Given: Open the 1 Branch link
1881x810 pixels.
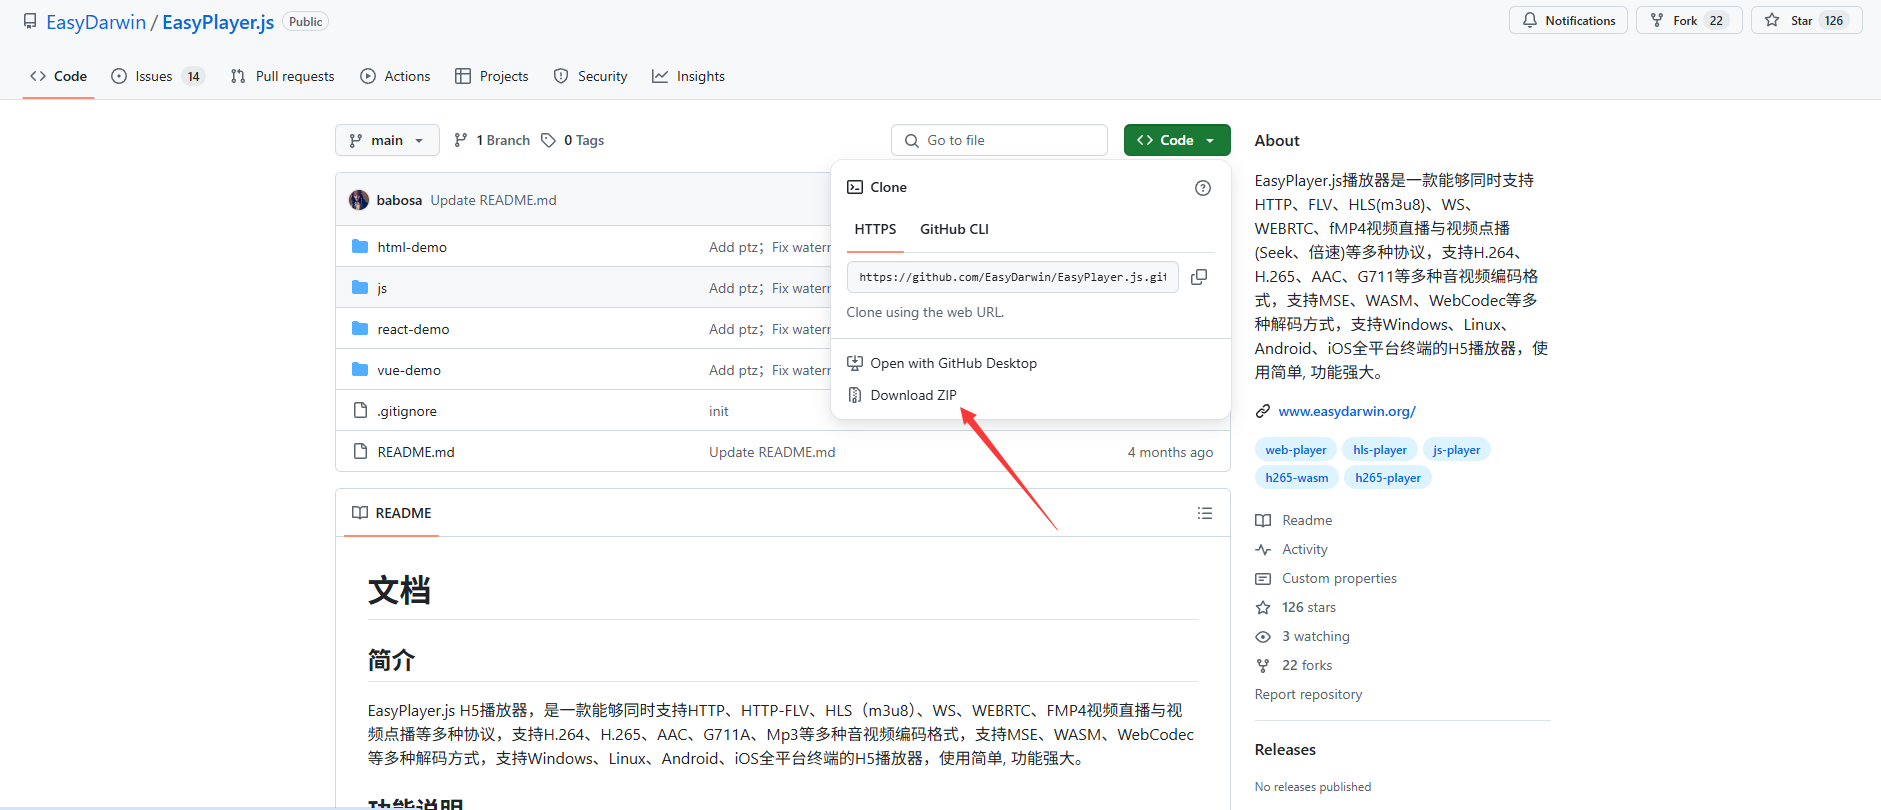Looking at the screenshot, I should [492, 140].
